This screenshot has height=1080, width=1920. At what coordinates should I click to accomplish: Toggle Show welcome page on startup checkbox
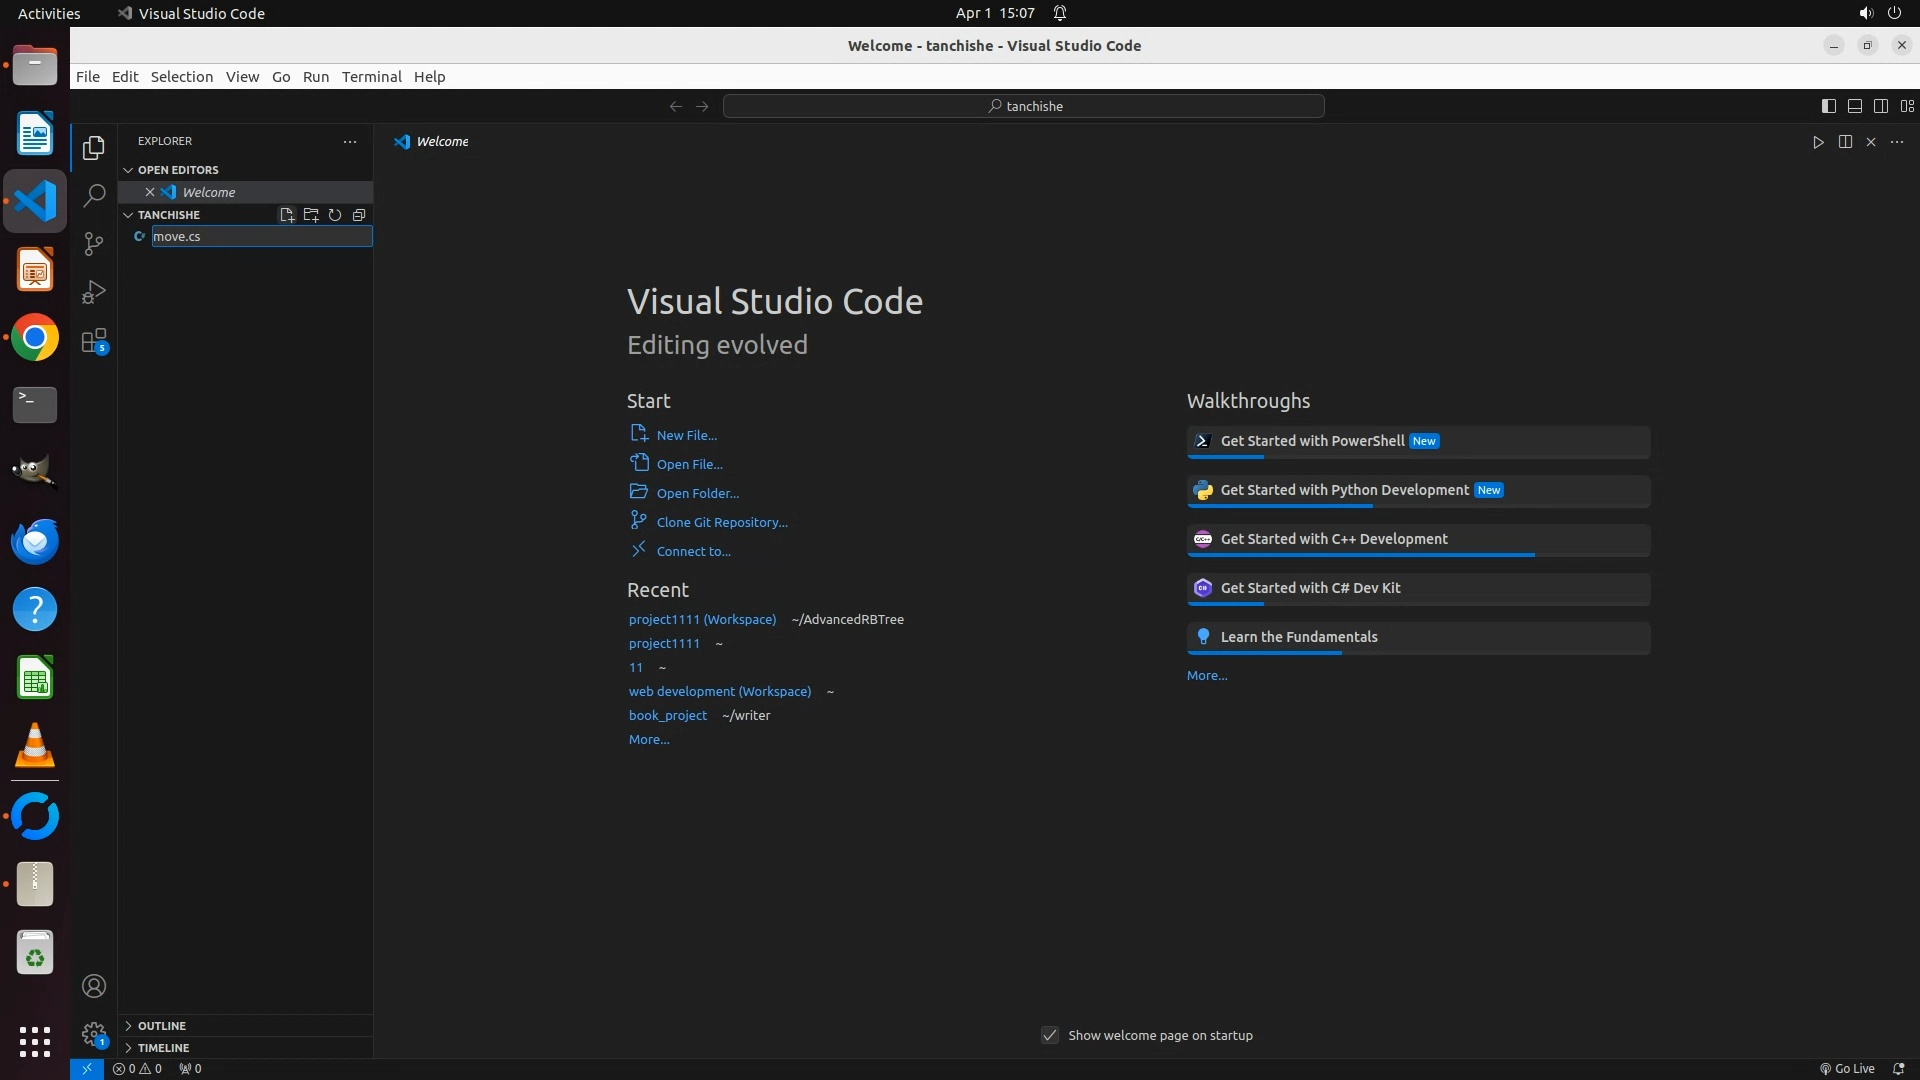point(1050,1035)
